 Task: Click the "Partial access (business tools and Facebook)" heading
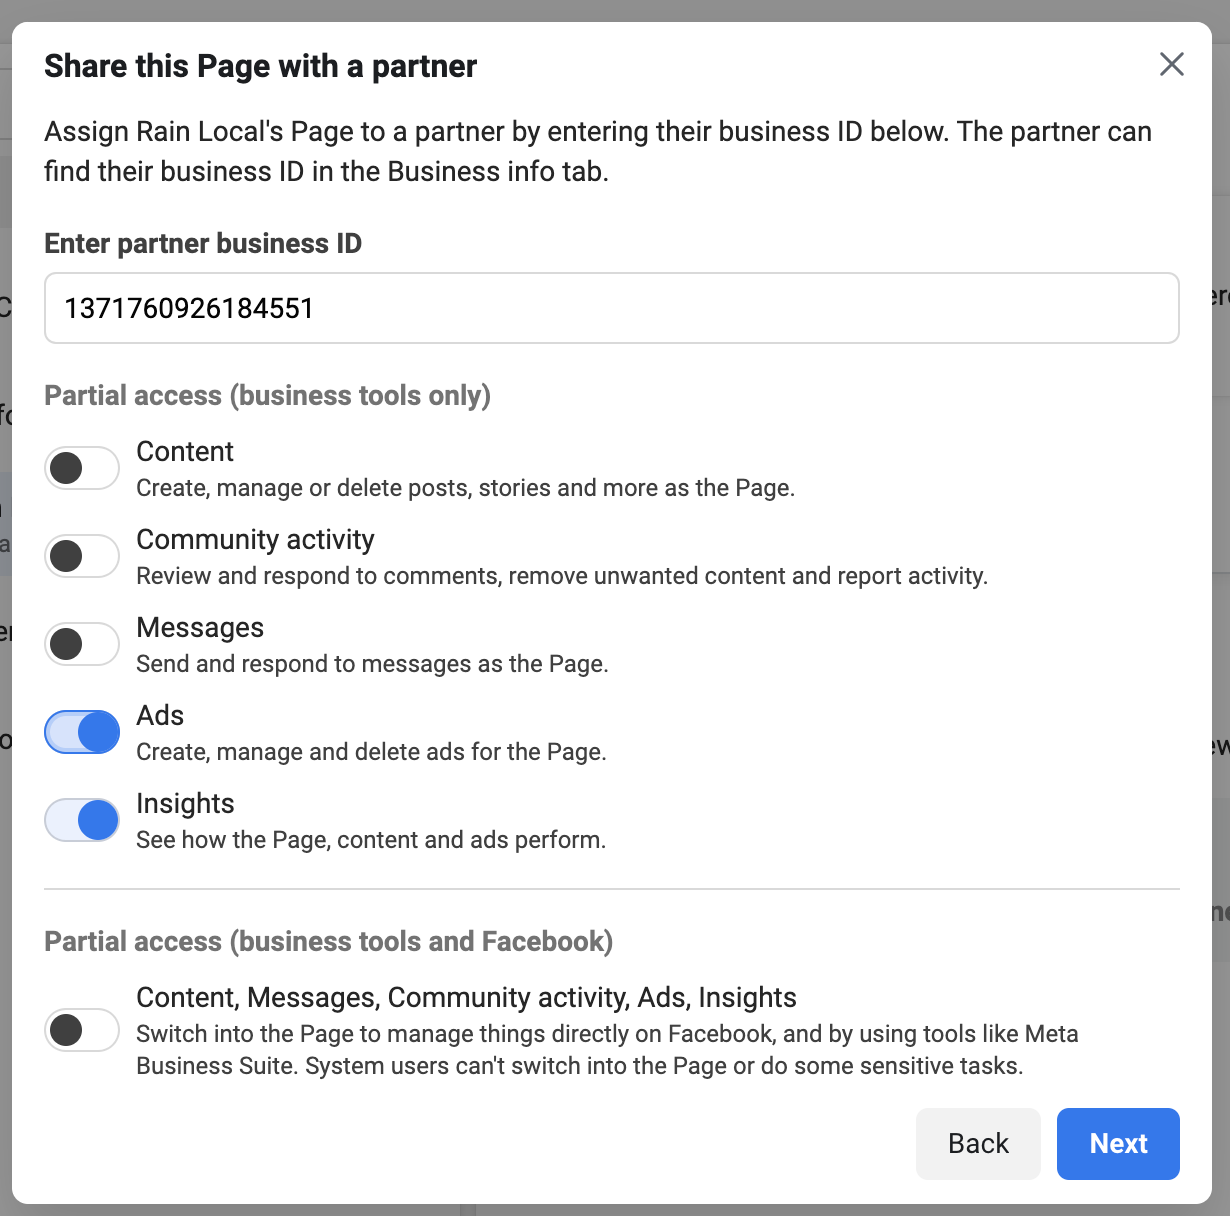(x=328, y=942)
